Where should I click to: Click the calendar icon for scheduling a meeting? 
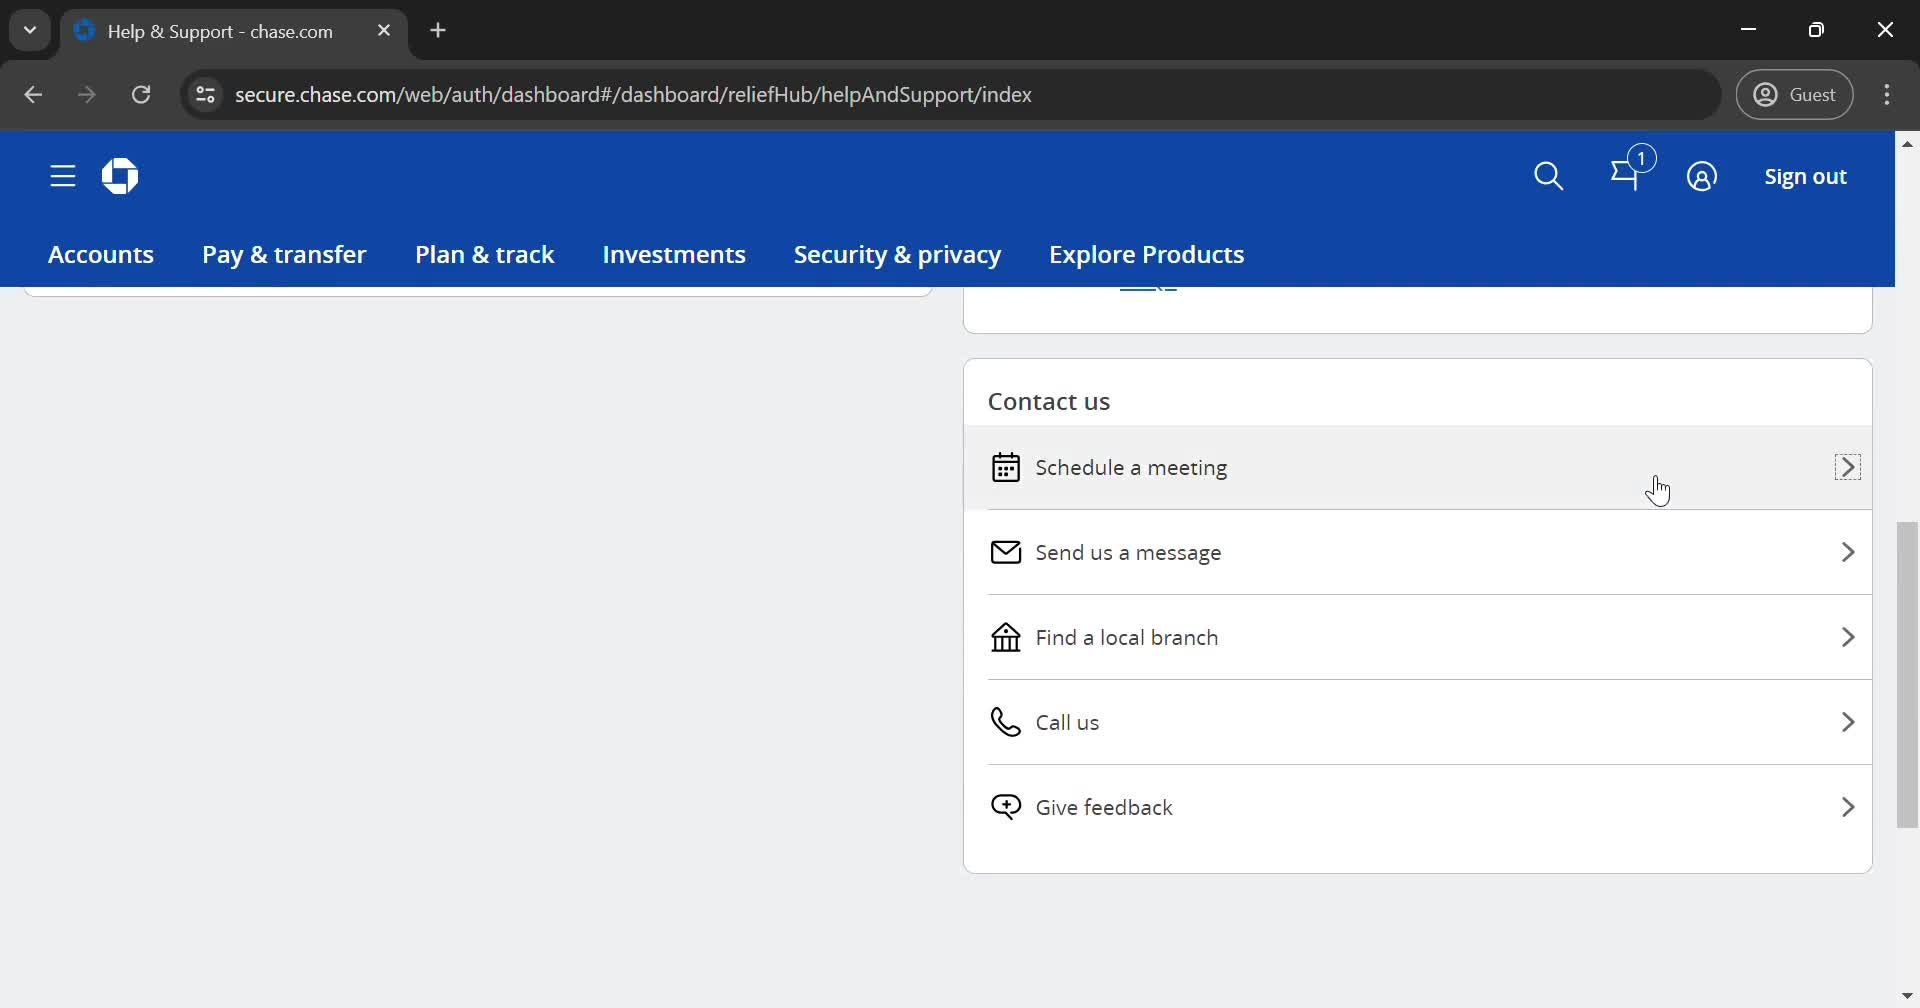(x=1005, y=467)
